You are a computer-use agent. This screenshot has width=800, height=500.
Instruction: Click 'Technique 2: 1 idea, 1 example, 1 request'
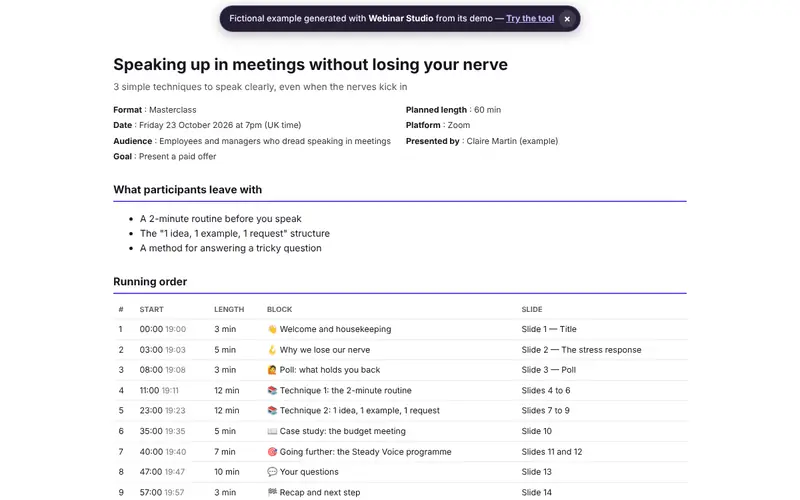point(360,410)
